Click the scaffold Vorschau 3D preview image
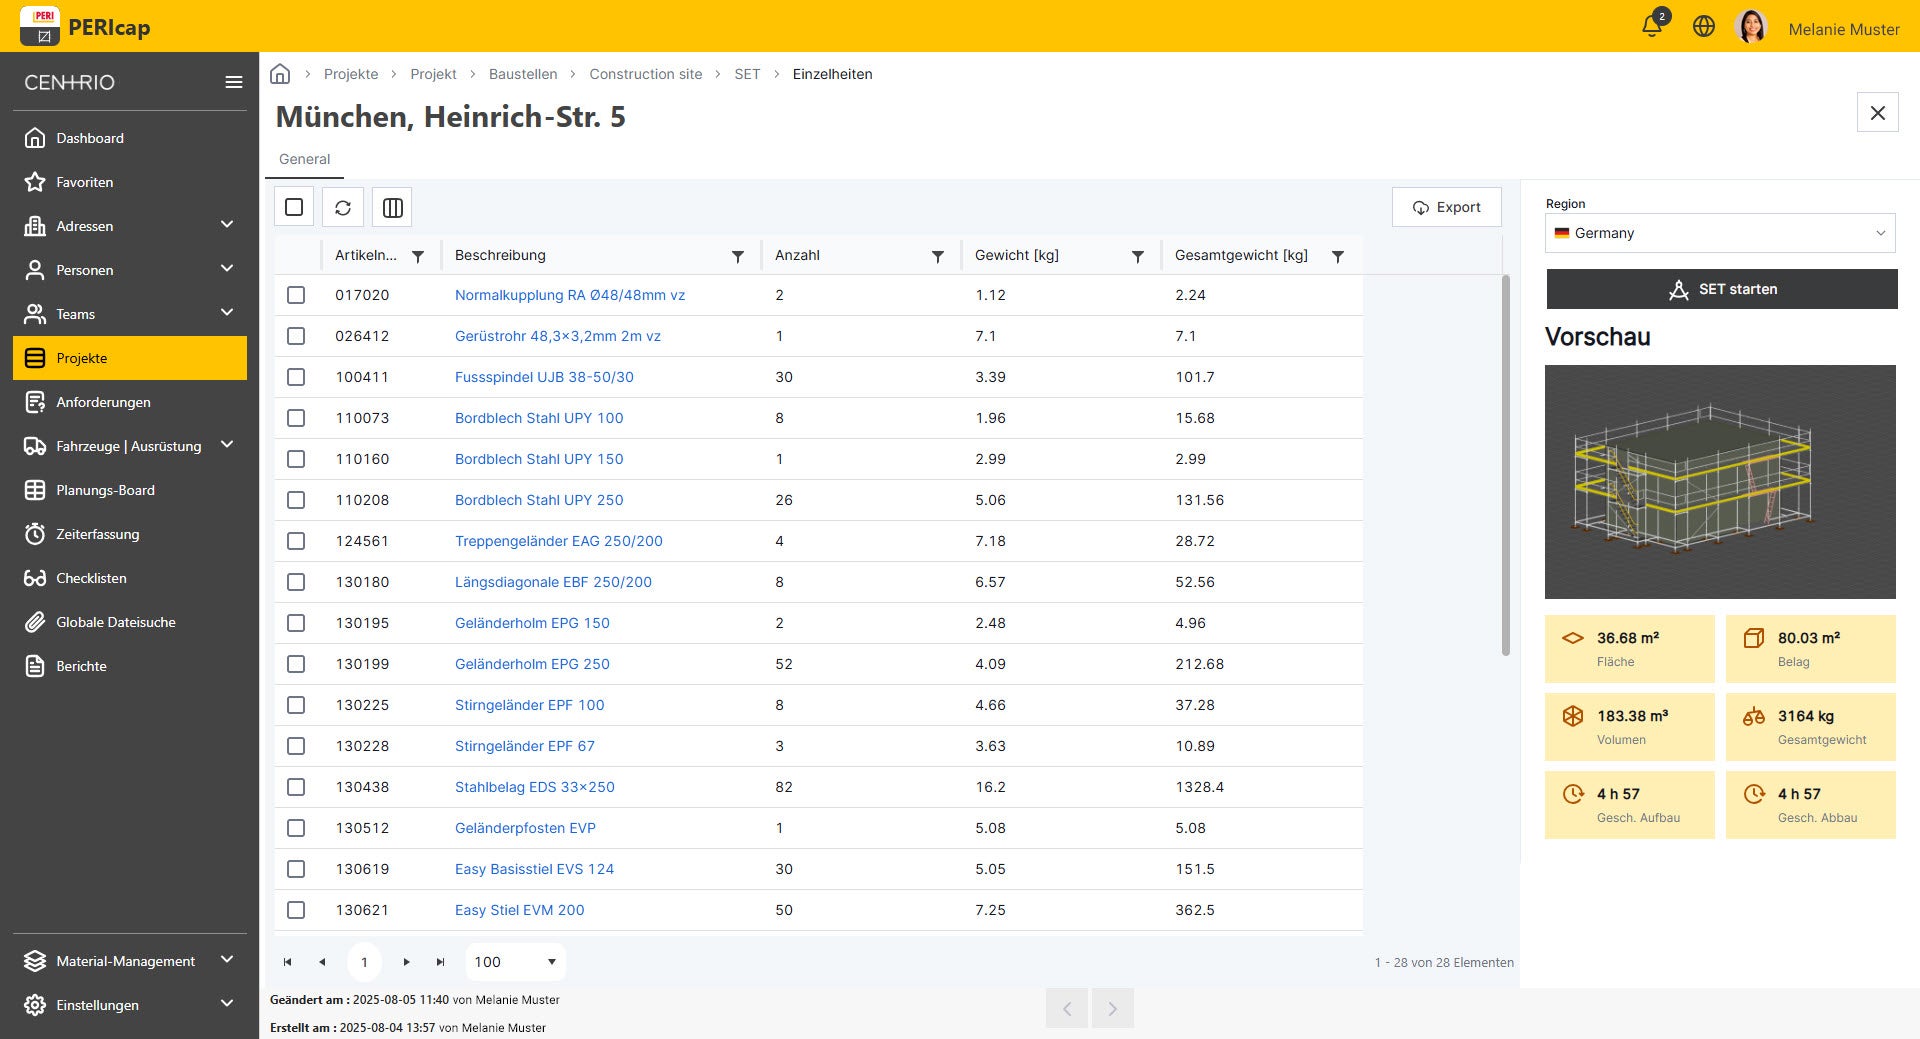Image resolution: width=1920 pixels, height=1039 pixels. (1719, 481)
